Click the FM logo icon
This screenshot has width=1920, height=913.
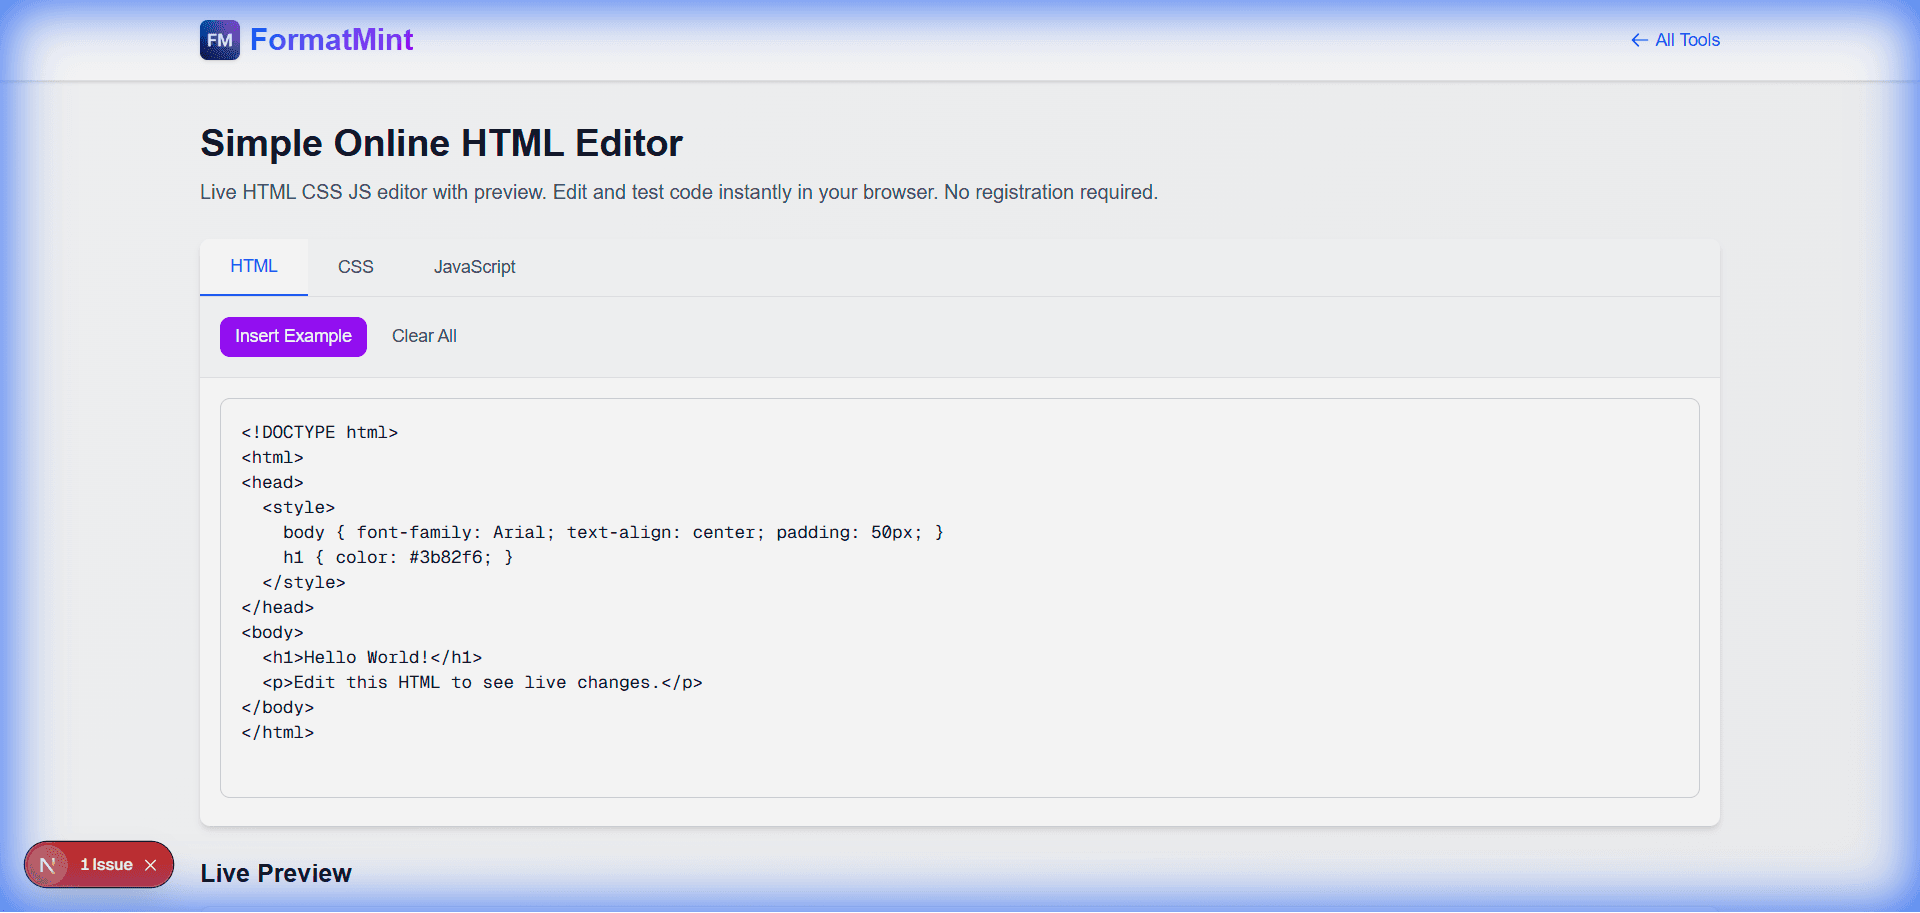pos(219,40)
